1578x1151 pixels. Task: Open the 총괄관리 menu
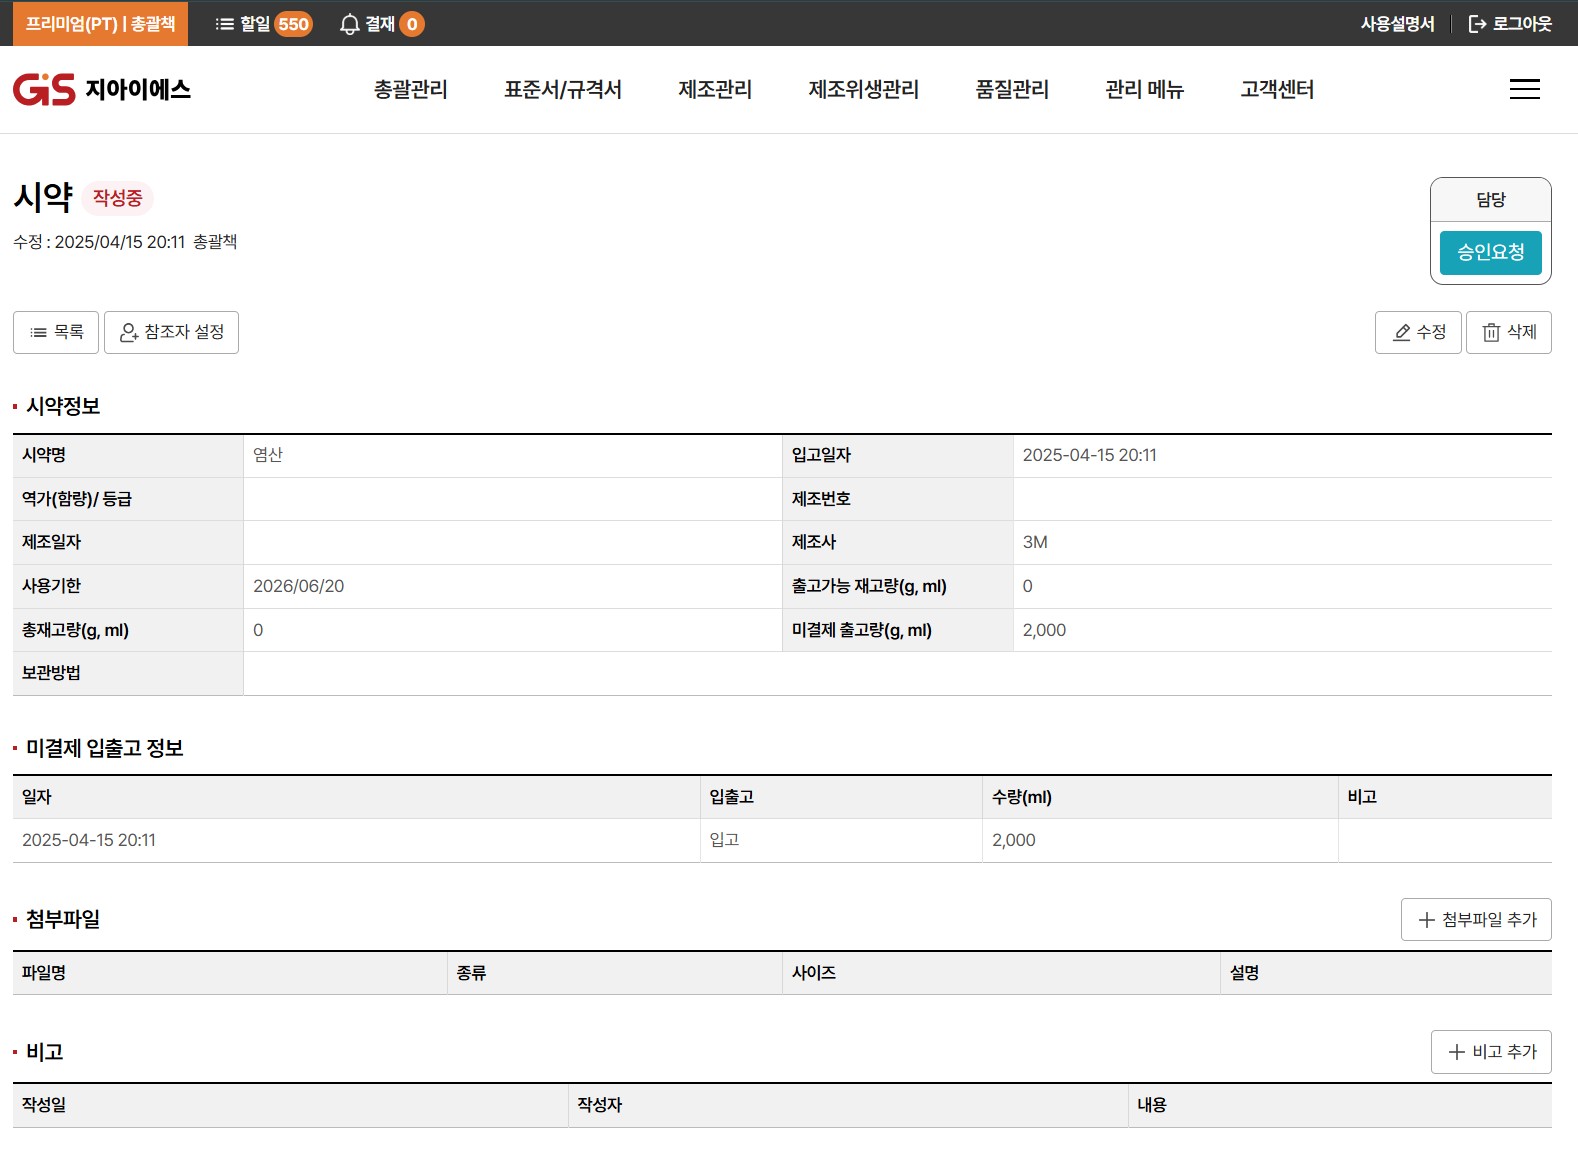pyautogui.click(x=411, y=89)
